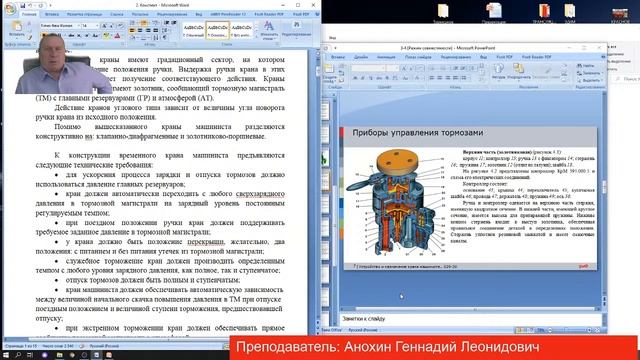Increase font size with Grow Font in Word
The image size is (640, 360).
(104, 26)
